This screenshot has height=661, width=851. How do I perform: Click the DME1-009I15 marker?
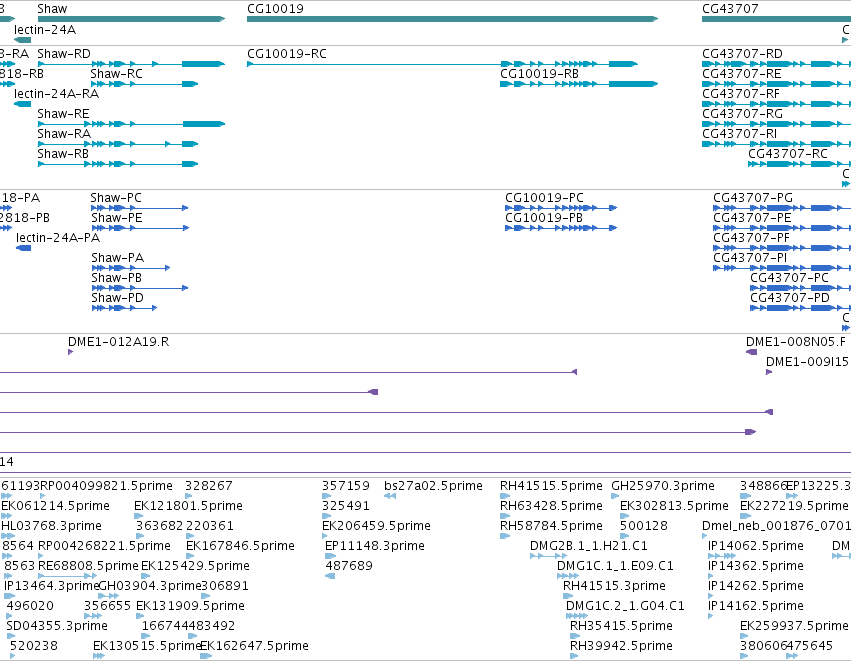click(x=769, y=372)
